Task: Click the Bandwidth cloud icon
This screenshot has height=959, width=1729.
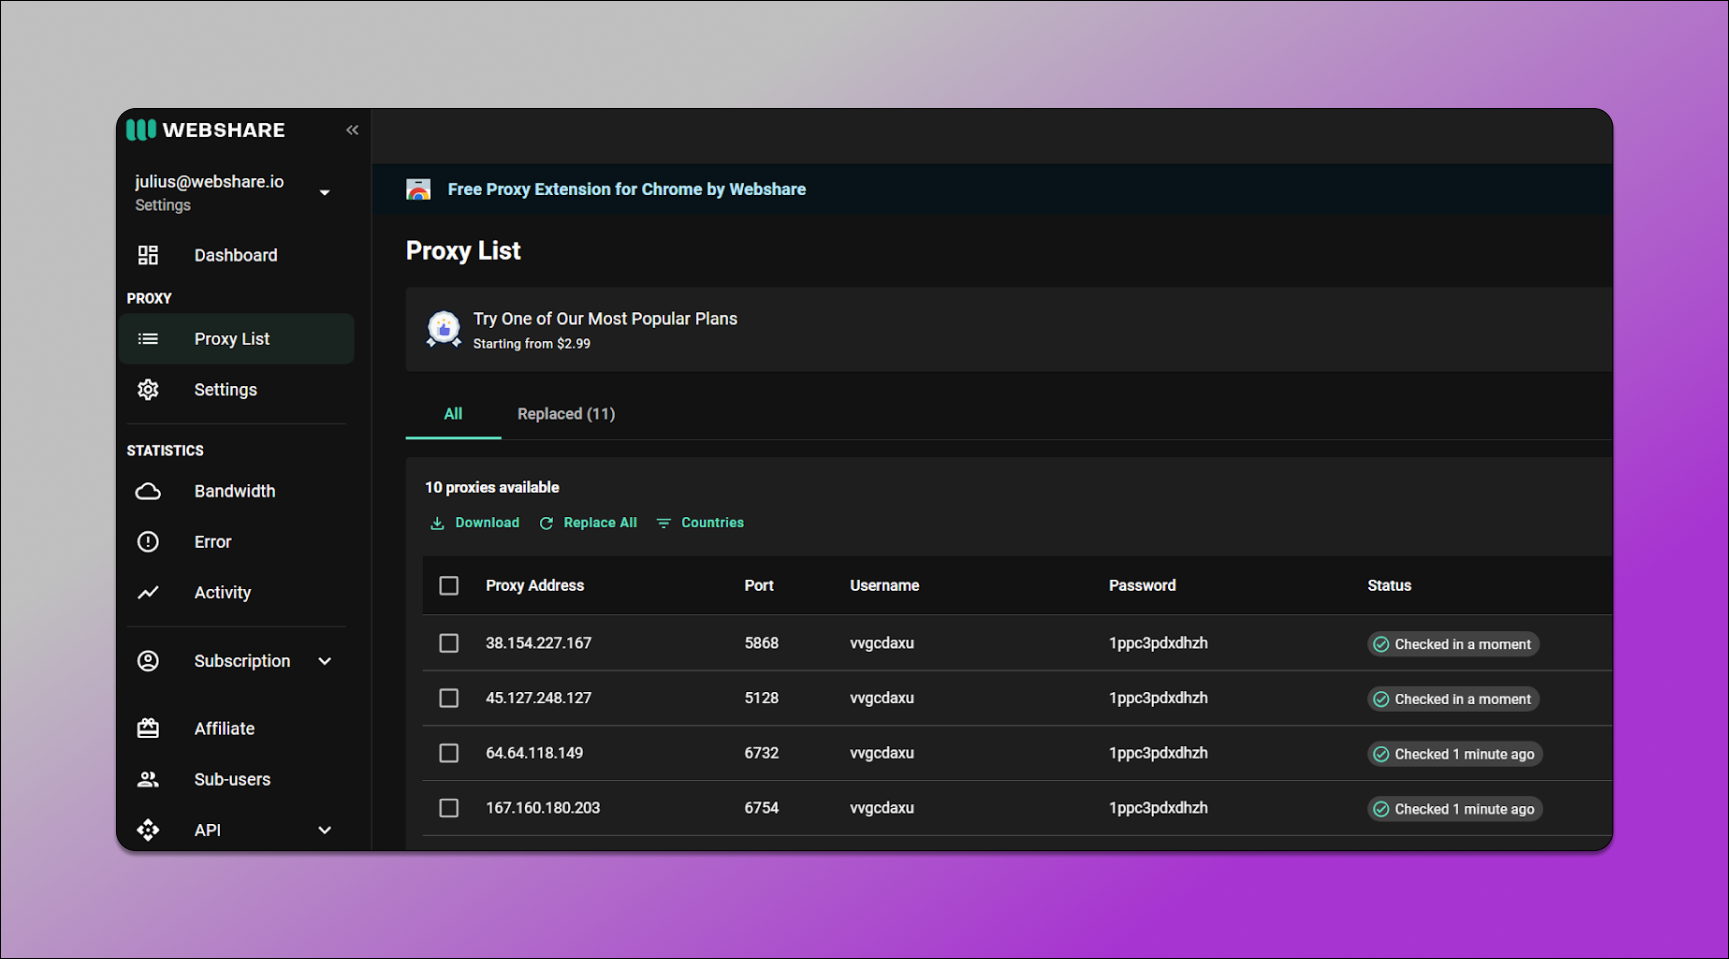Action: click(x=148, y=491)
